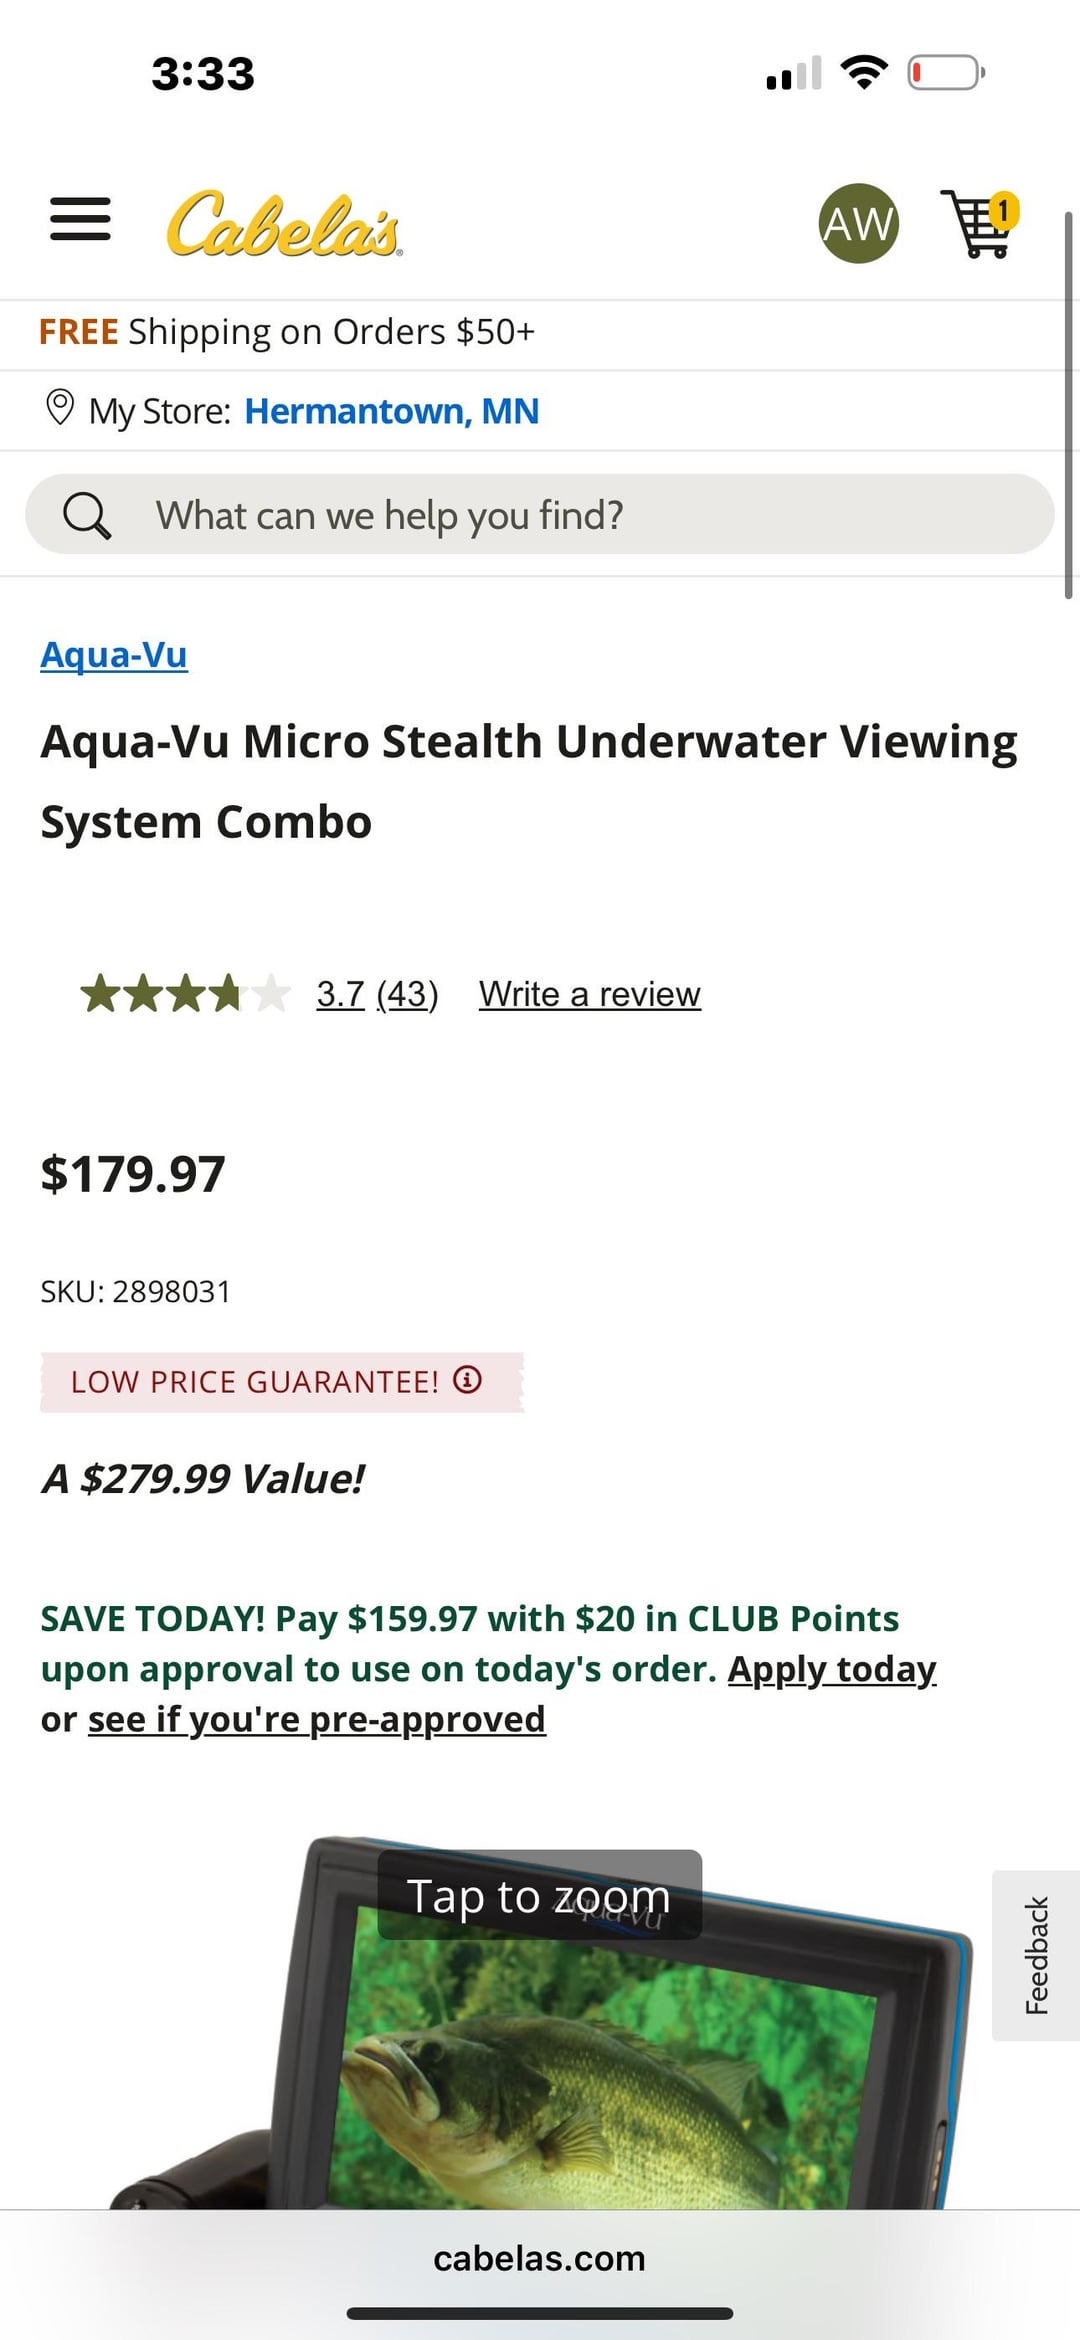Click the Apply today link
This screenshot has height=2340, width=1080.
click(x=831, y=1669)
